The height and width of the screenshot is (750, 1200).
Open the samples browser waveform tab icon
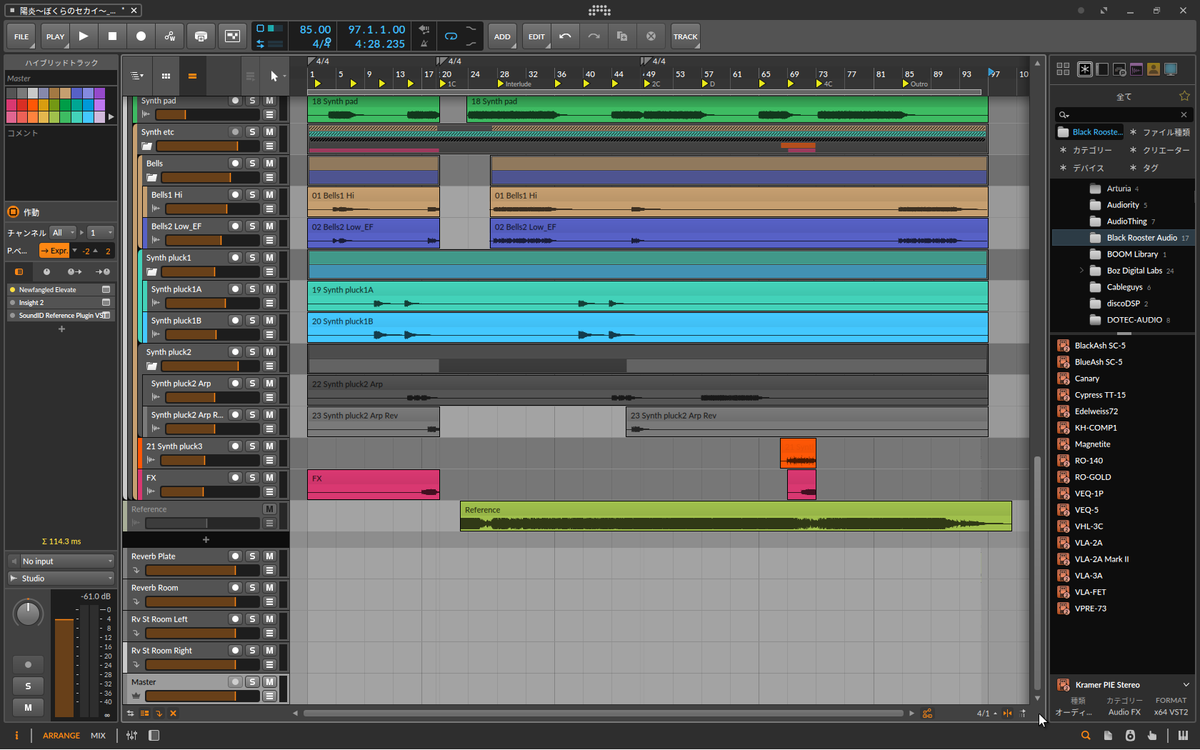point(1136,69)
